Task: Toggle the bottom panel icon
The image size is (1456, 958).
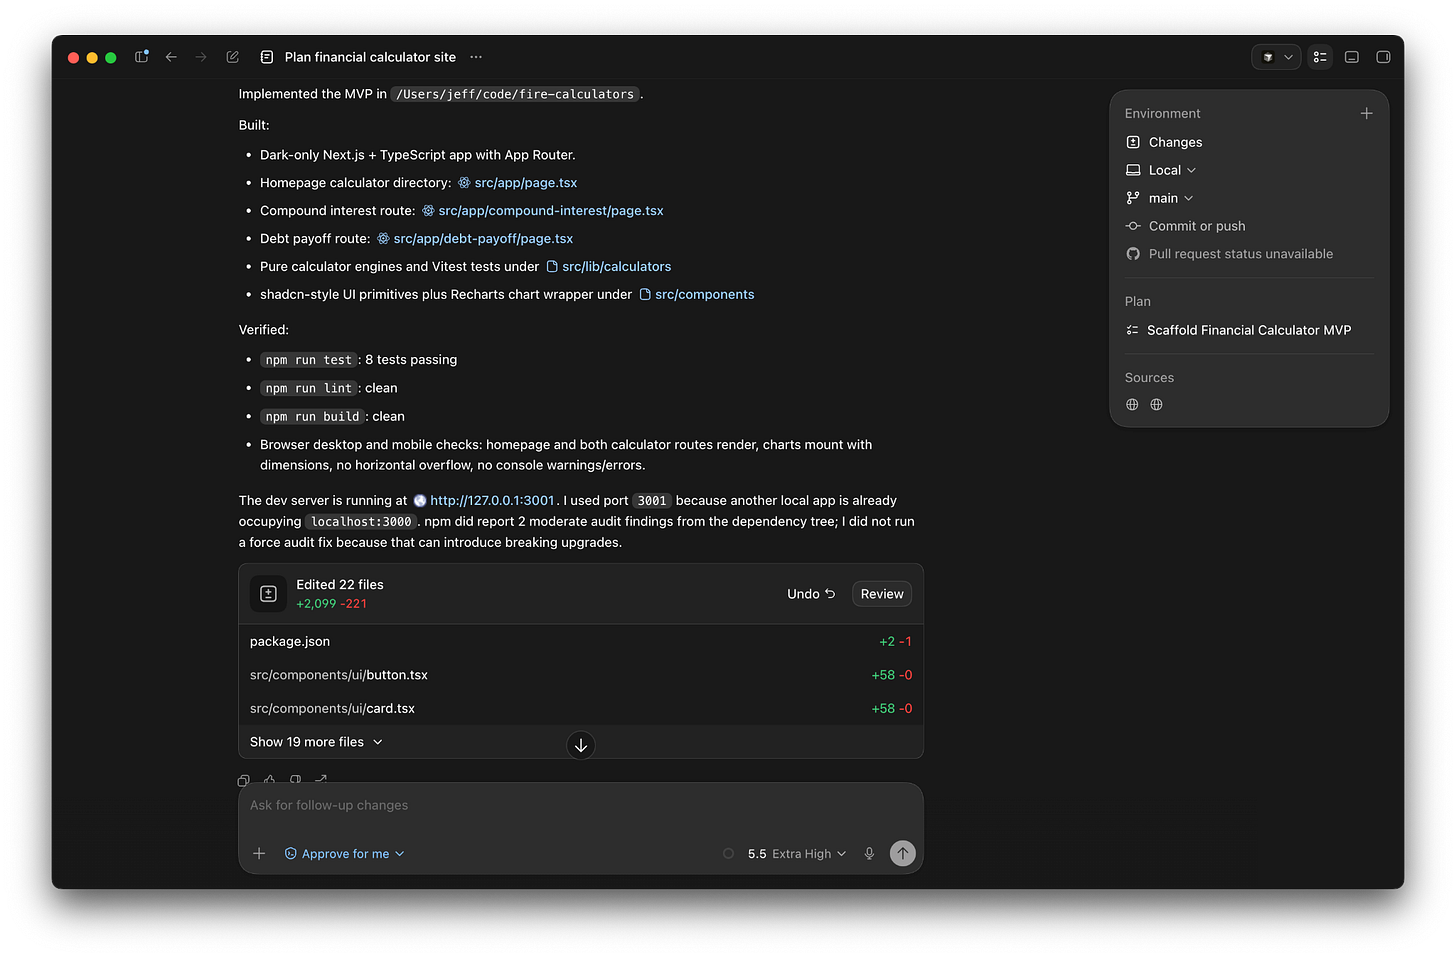Action: pyautogui.click(x=1352, y=57)
